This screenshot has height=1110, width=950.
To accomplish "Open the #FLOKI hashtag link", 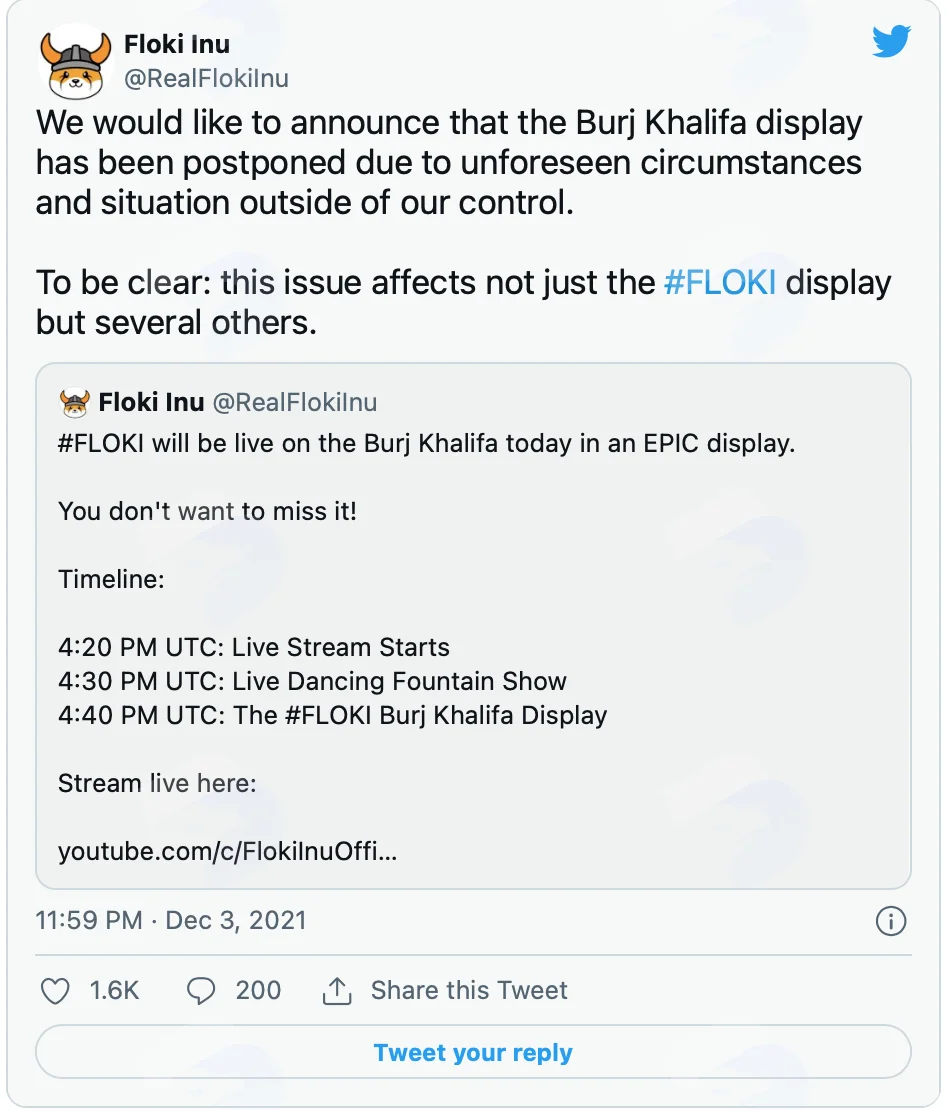I will tap(719, 282).
